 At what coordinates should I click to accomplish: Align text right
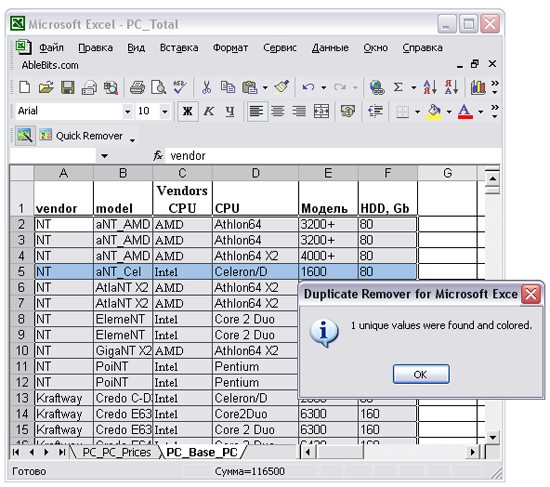point(299,112)
